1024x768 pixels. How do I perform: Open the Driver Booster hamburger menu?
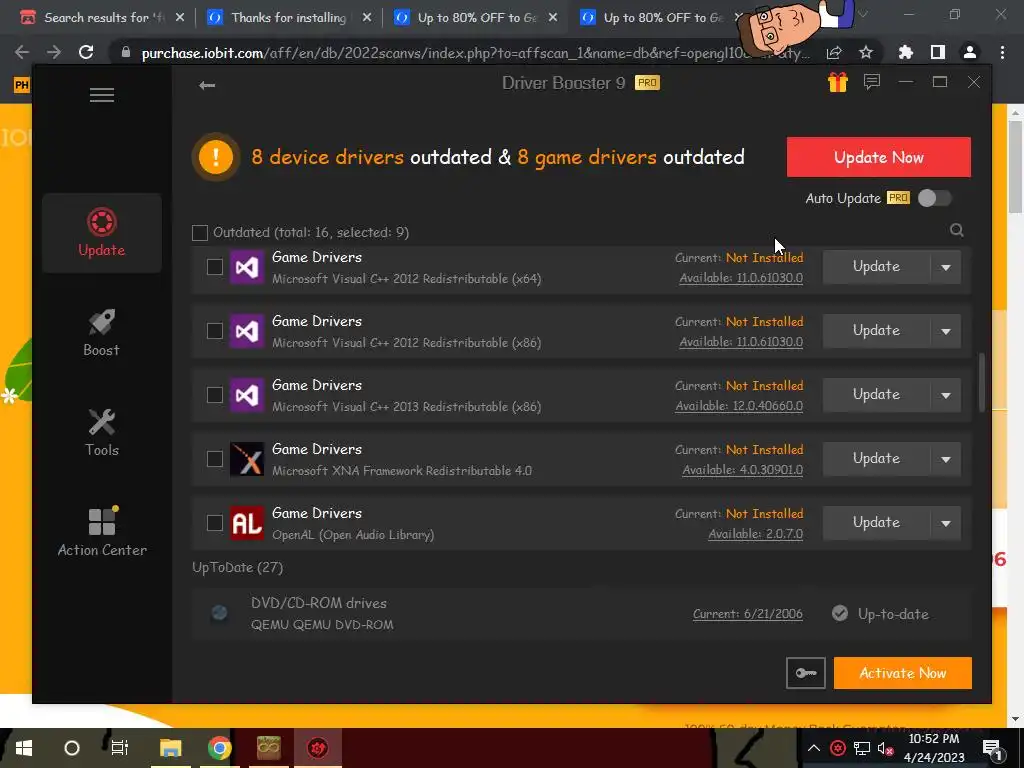102,95
